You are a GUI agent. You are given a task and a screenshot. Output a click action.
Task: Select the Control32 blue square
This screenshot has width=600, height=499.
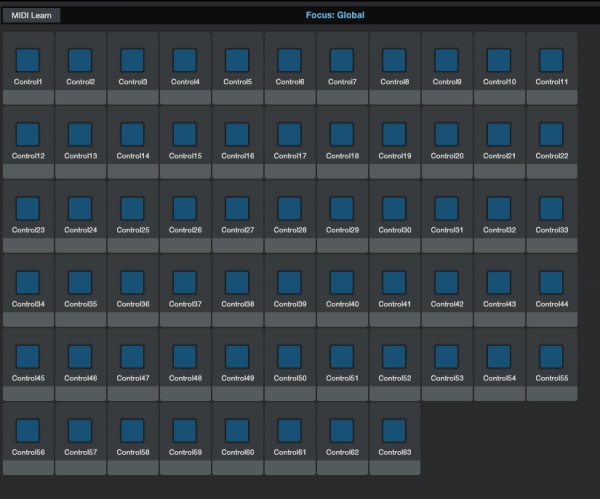pos(499,209)
